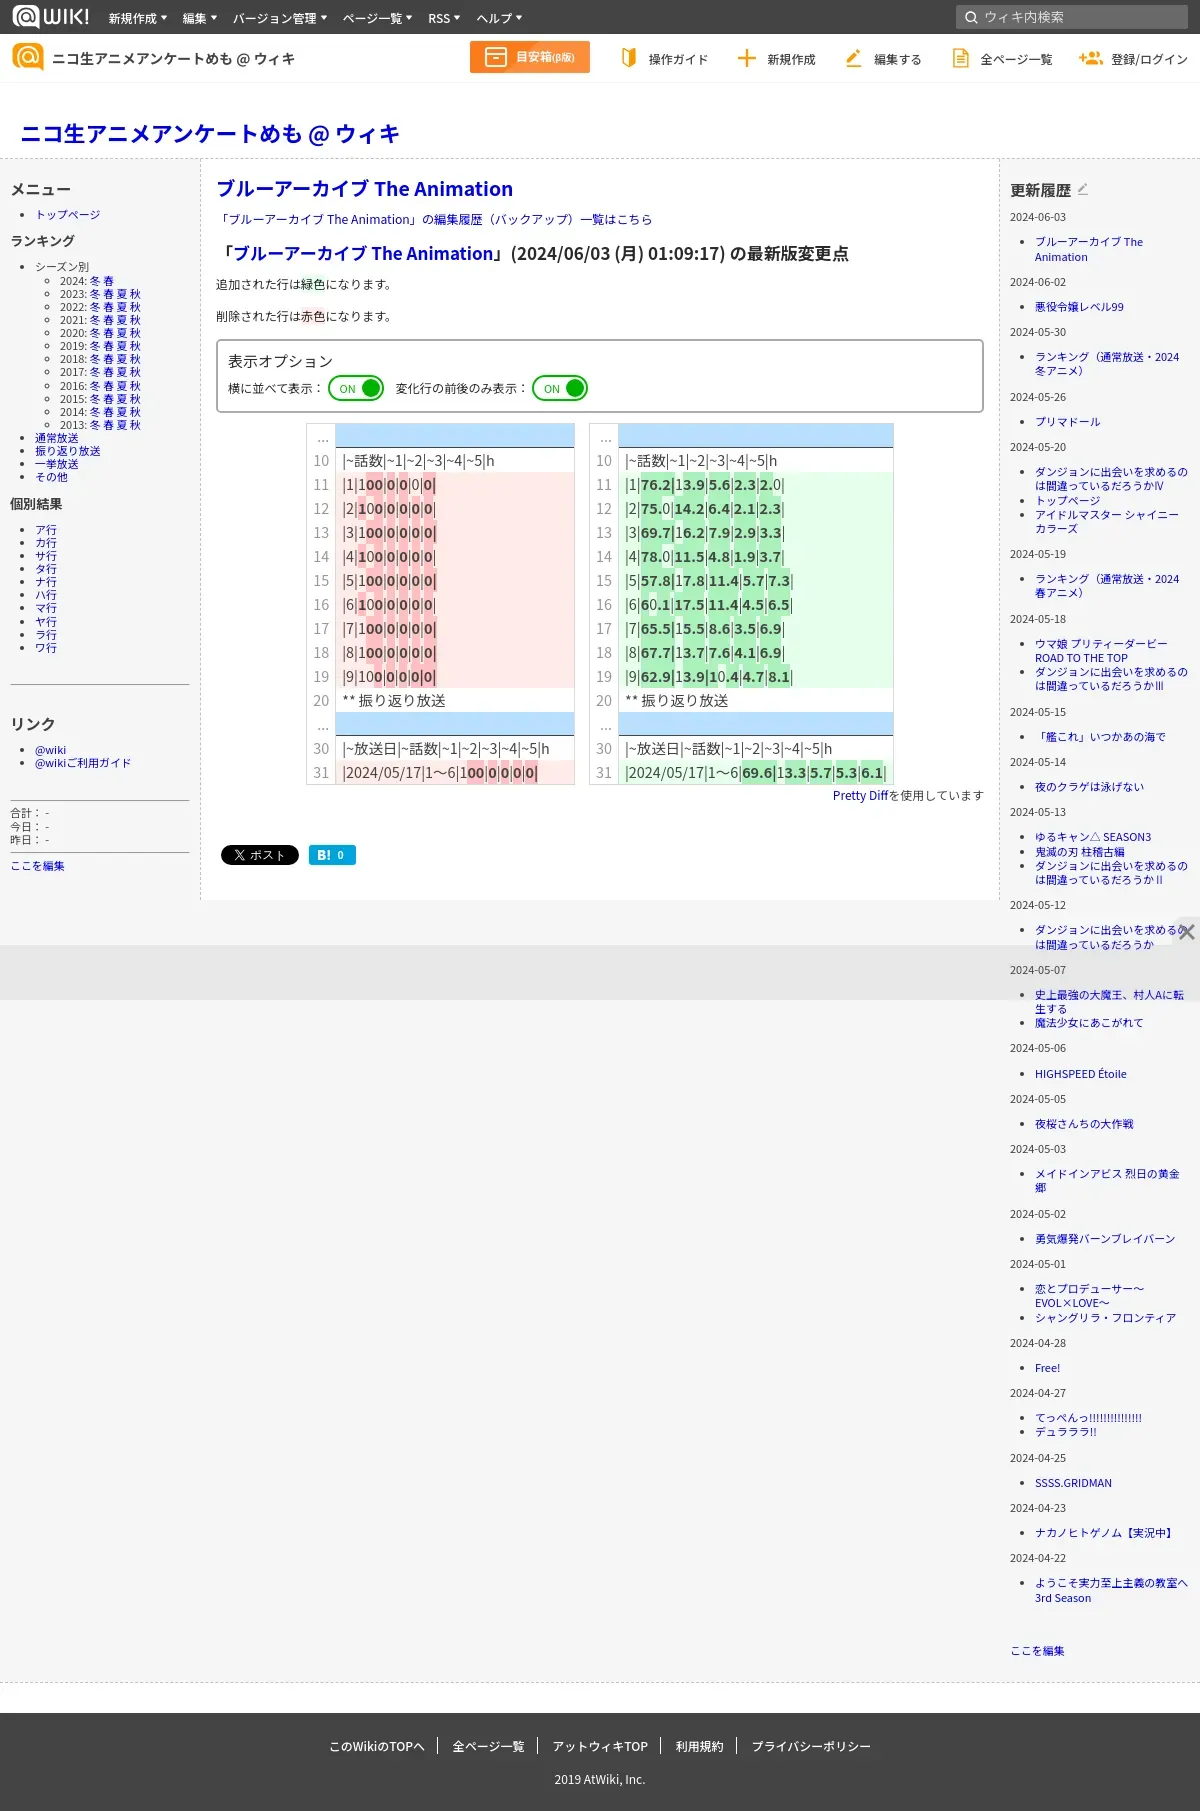
Task: Open プライバシーポリシー in the footer
Action: (x=811, y=1746)
